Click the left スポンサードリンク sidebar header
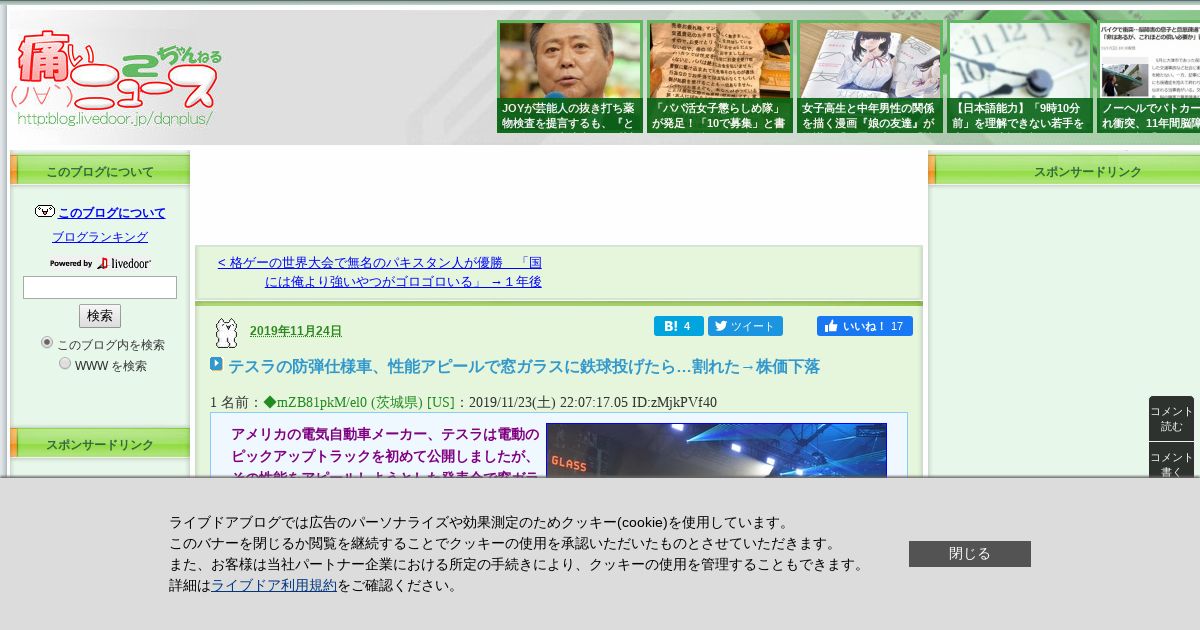This screenshot has width=1200, height=630. point(100,444)
